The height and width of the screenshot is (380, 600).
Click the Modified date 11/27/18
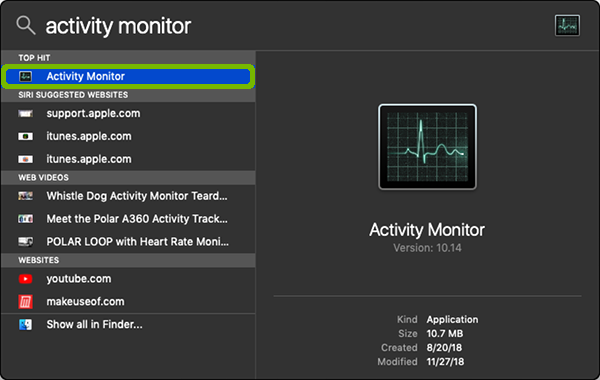(x=445, y=362)
